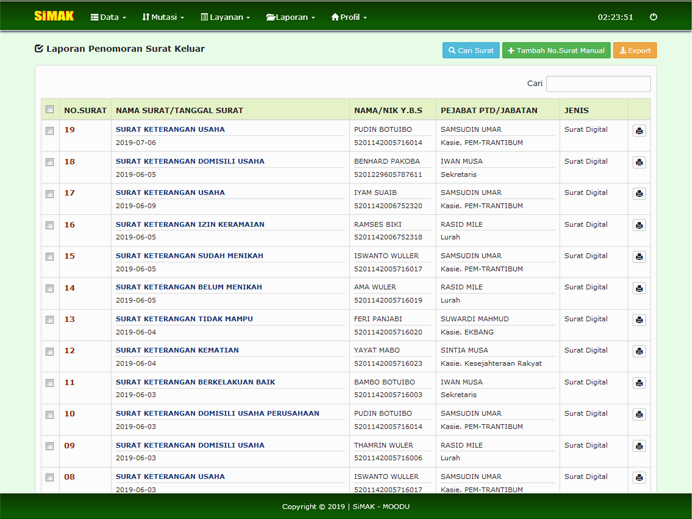Click printer icon in row 14

point(639,288)
